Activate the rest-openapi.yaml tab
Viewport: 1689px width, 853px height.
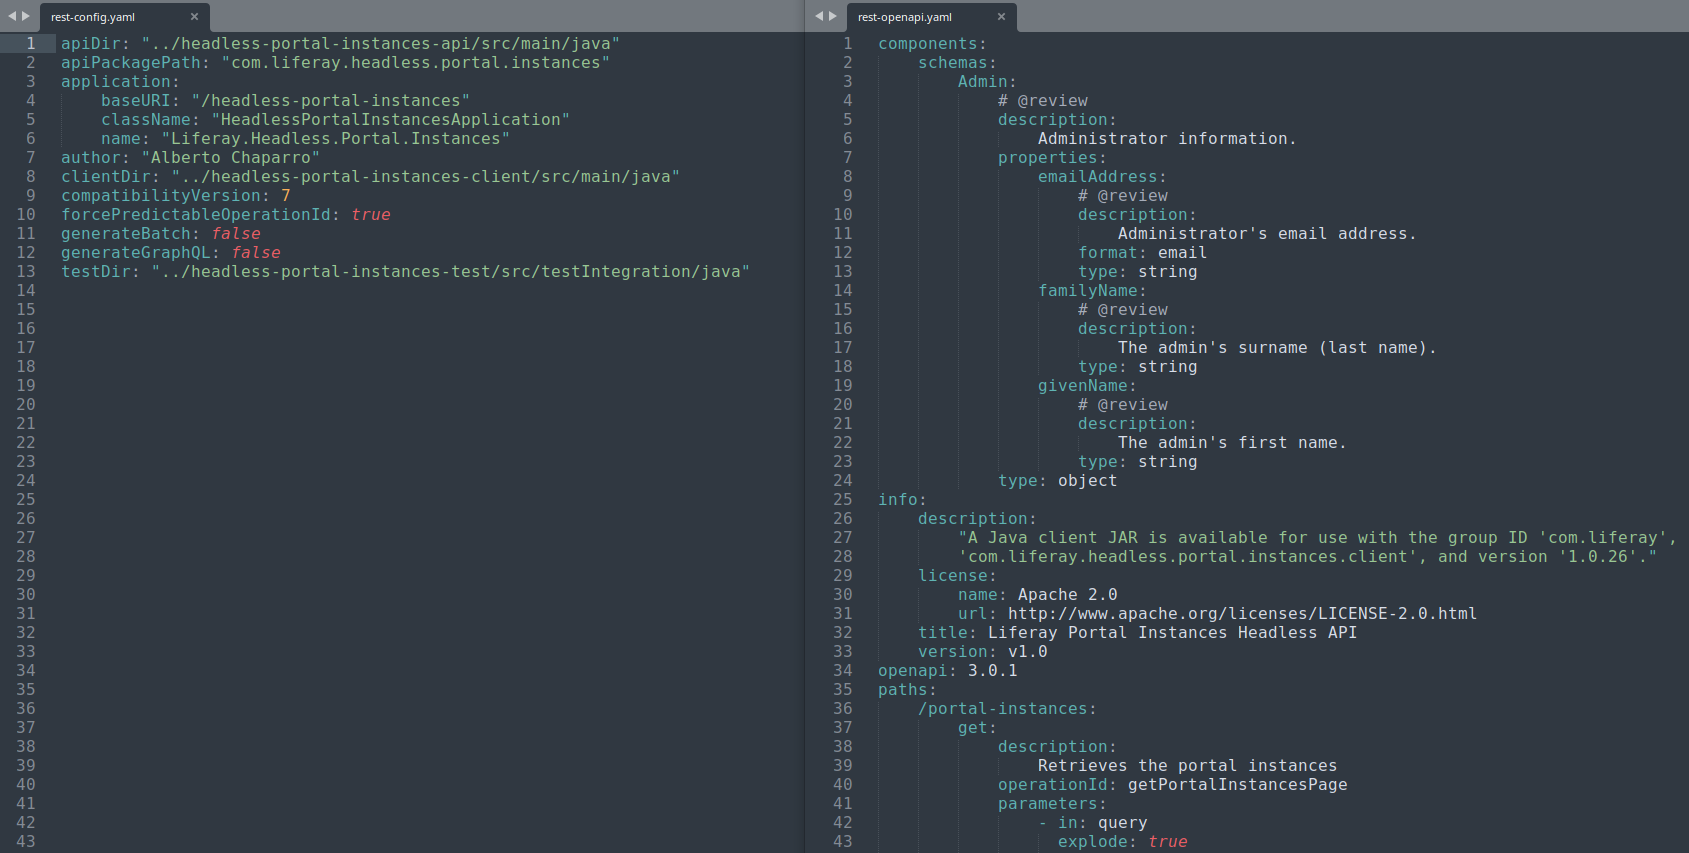[904, 17]
